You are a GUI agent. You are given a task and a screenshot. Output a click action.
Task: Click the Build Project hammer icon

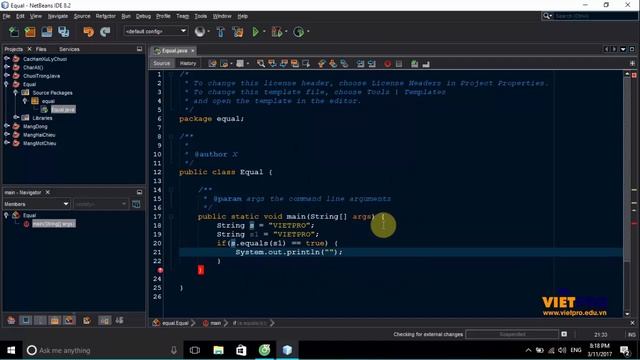220,32
